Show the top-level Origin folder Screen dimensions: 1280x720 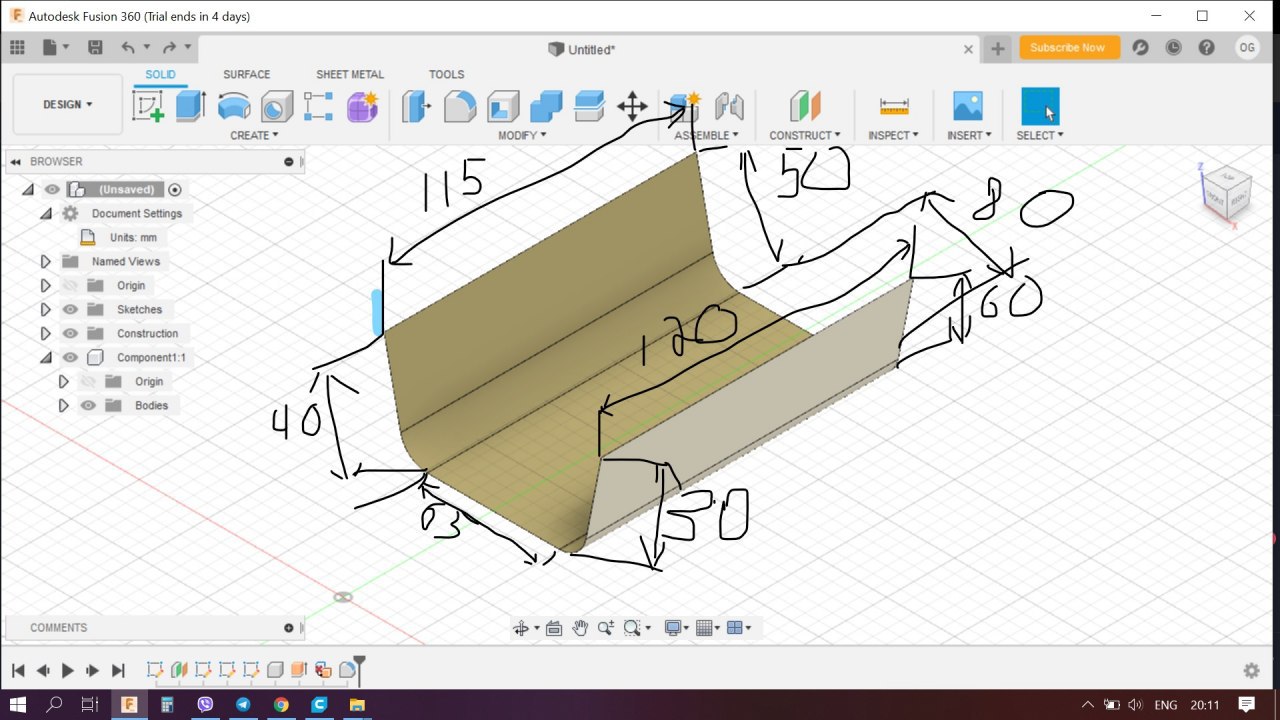[x=70, y=285]
